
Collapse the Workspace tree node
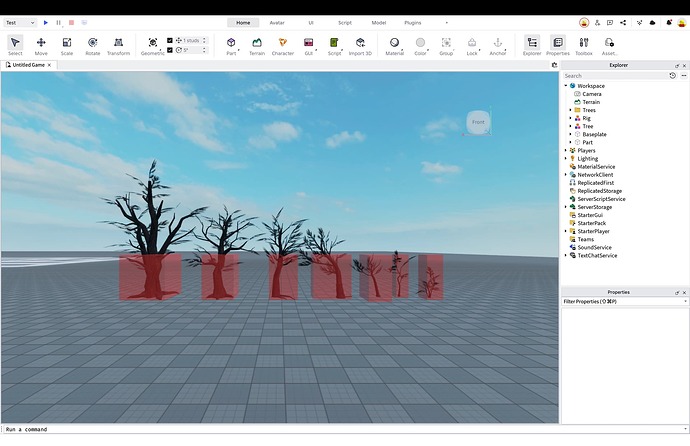[566, 86]
